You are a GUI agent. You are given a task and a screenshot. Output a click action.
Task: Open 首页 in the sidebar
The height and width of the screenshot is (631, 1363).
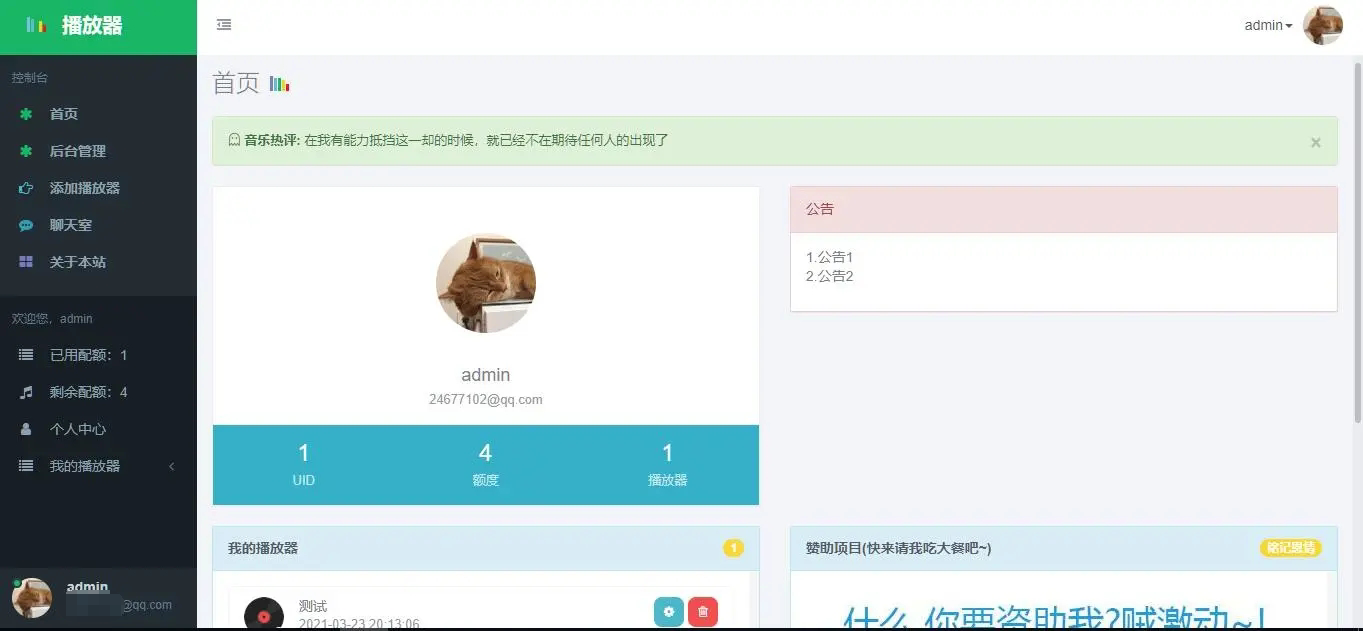pyautogui.click(x=64, y=114)
